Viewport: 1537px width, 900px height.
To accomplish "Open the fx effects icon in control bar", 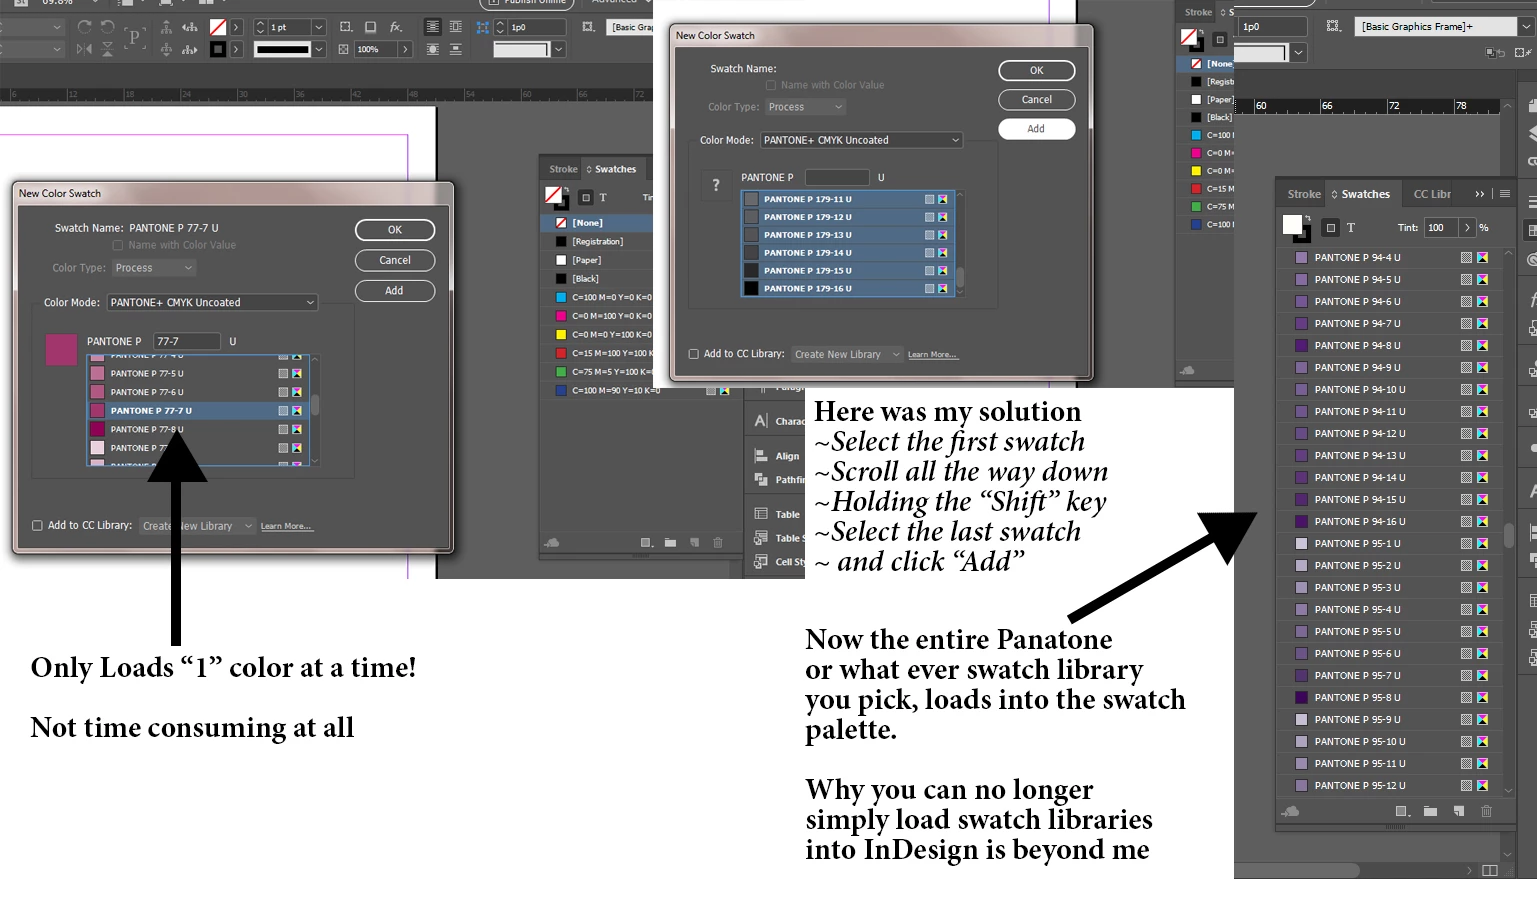I will (396, 27).
